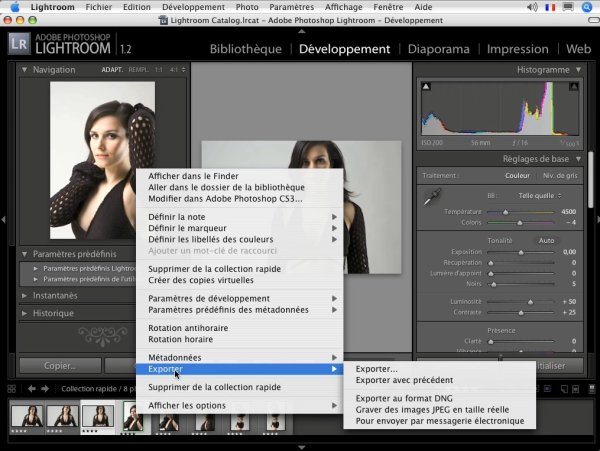Switch to Bibliothèque module
This screenshot has height=451, width=600.
tap(246, 49)
